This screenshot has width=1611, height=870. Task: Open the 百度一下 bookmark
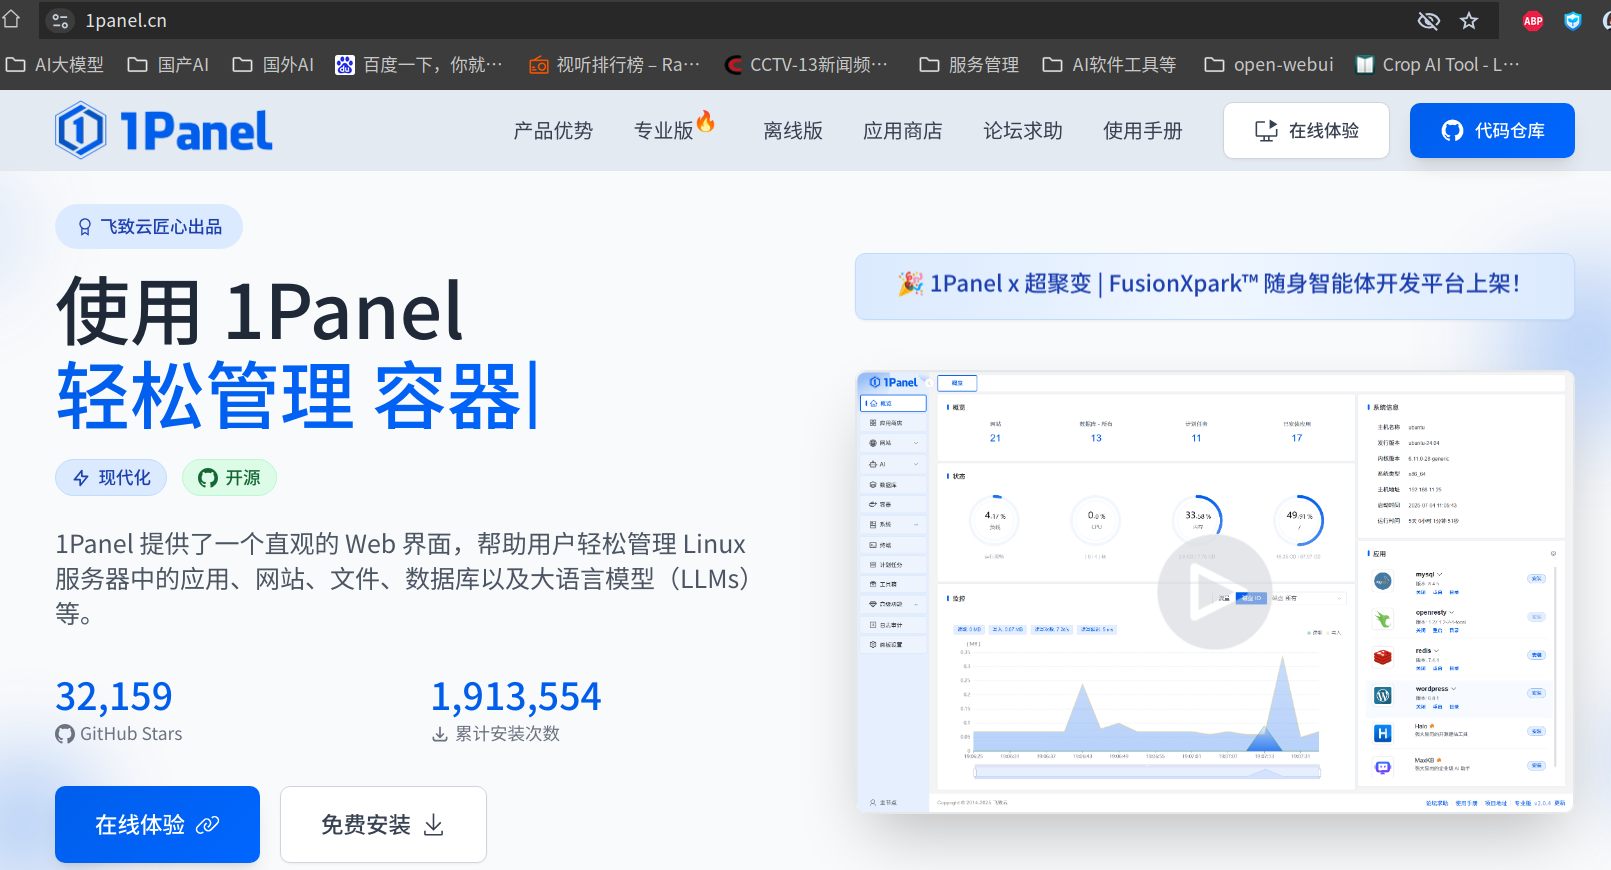point(418,65)
